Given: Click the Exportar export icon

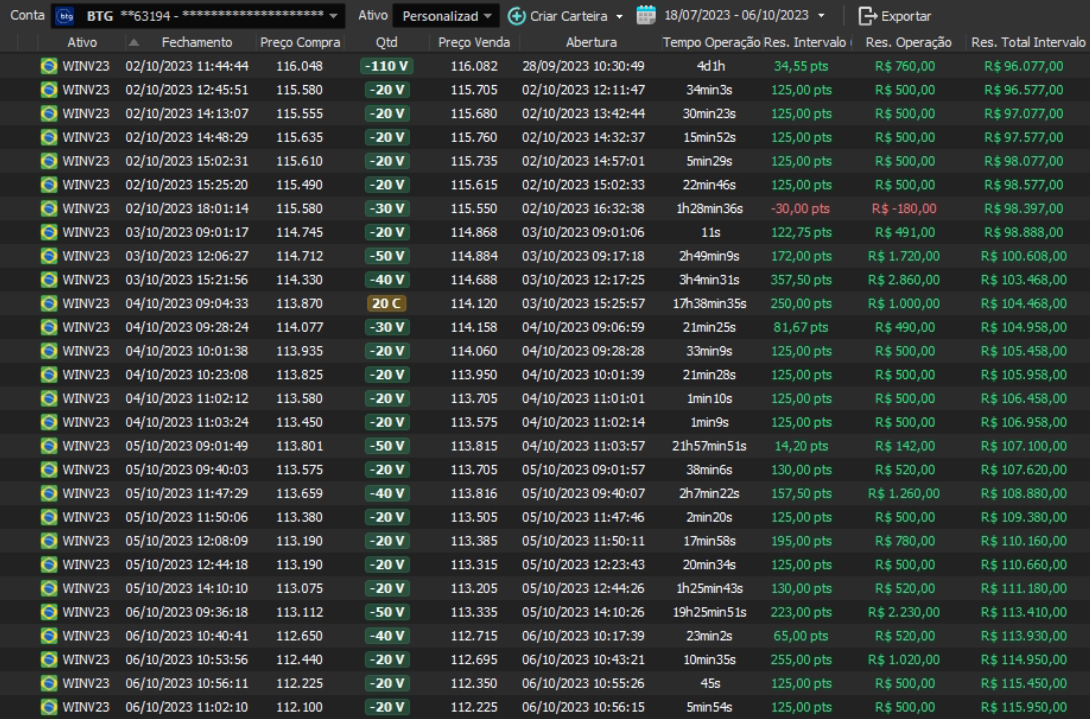Looking at the screenshot, I should (867, 16).
